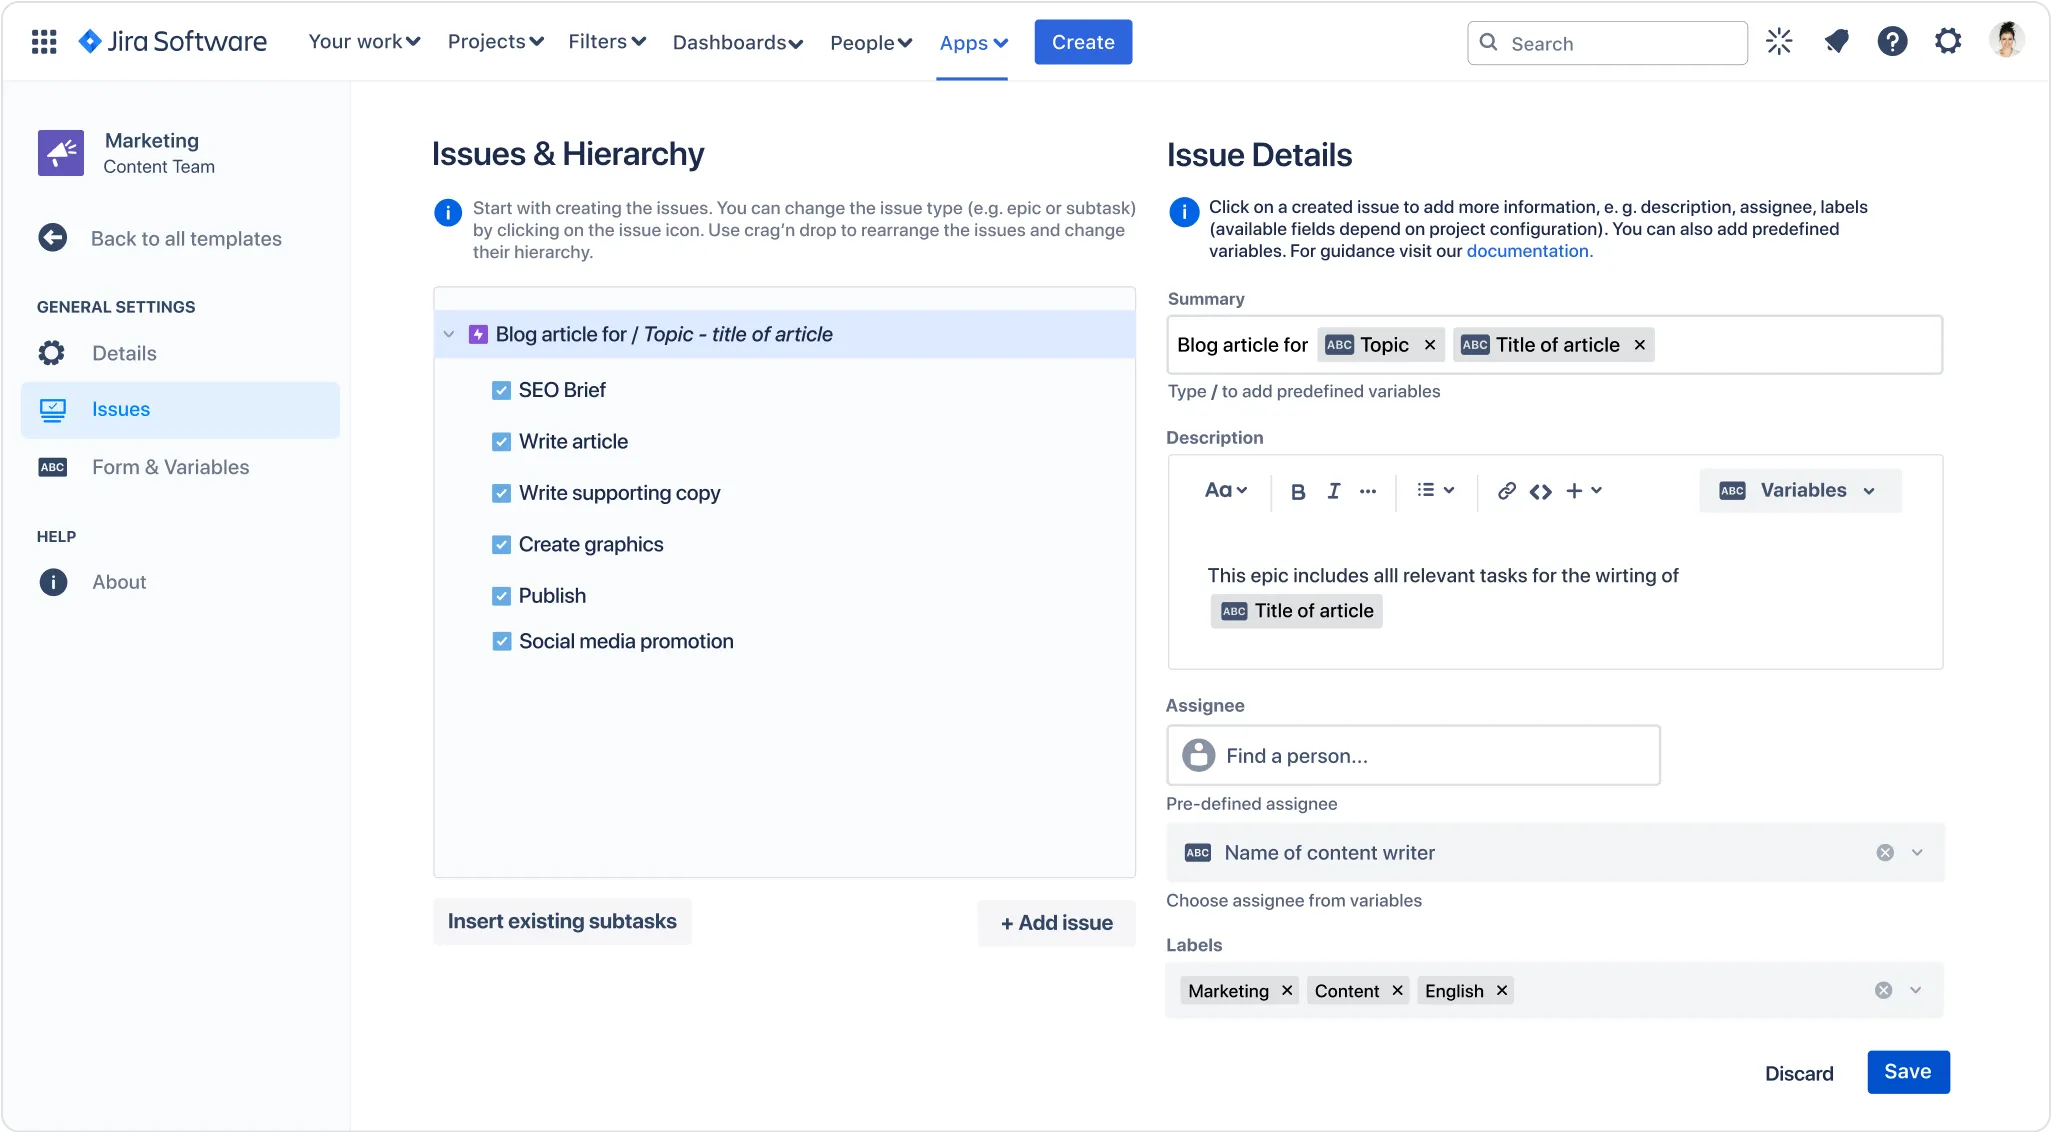Remove the Marketing label
The image size is (2051, 1132).
click(x=1287, y=990)
